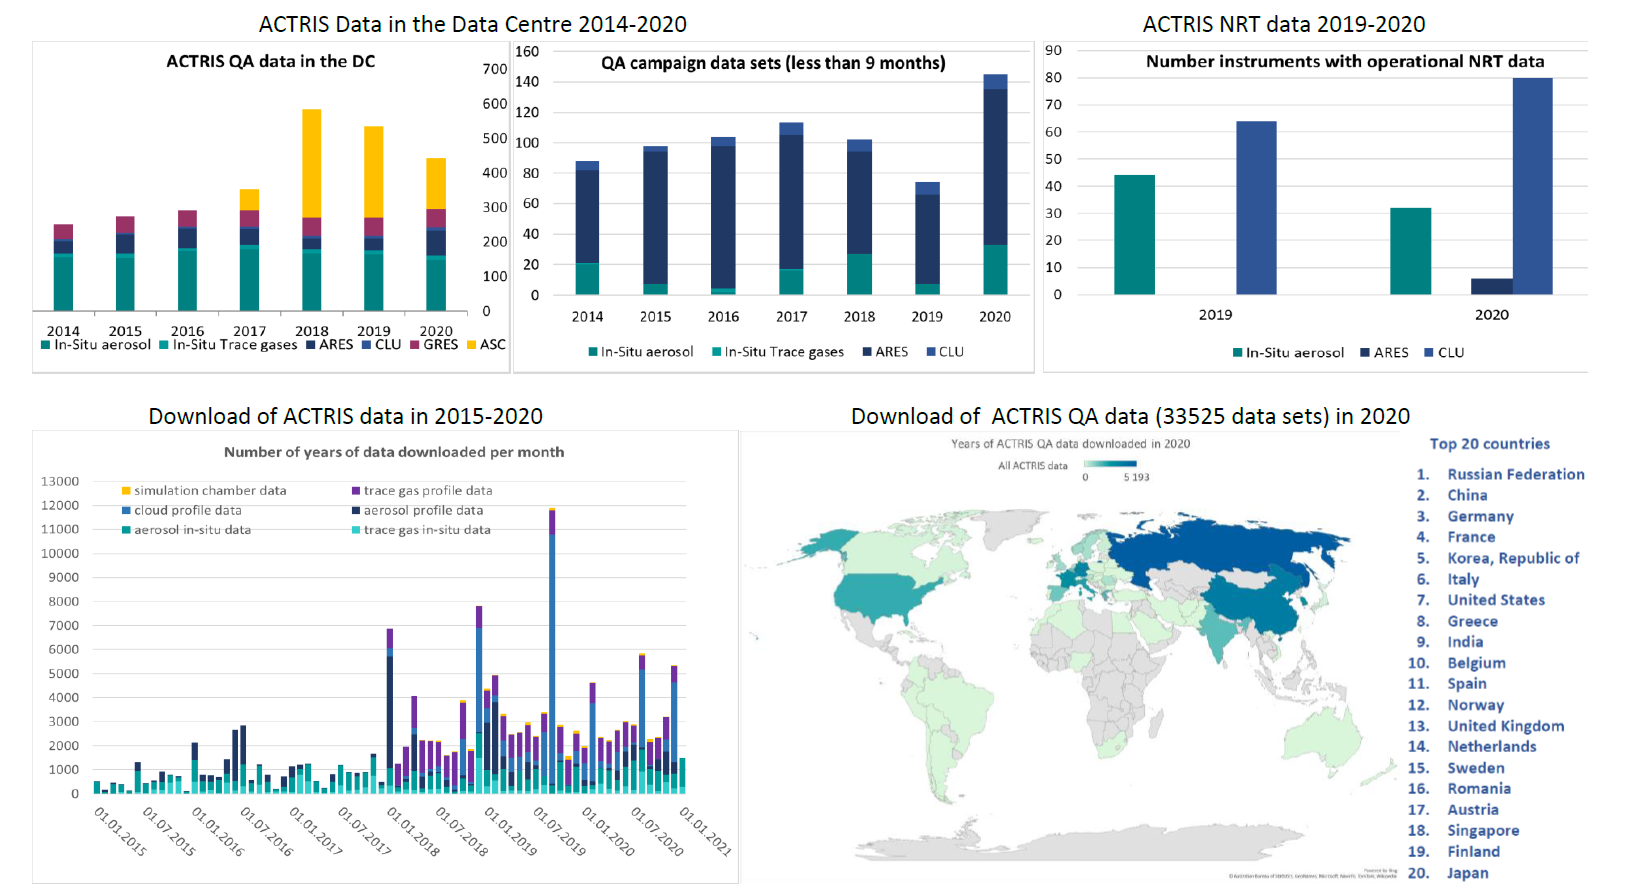
Task: Select the trace gas in-situ data legend entry
Action: [x=421, y=530]
